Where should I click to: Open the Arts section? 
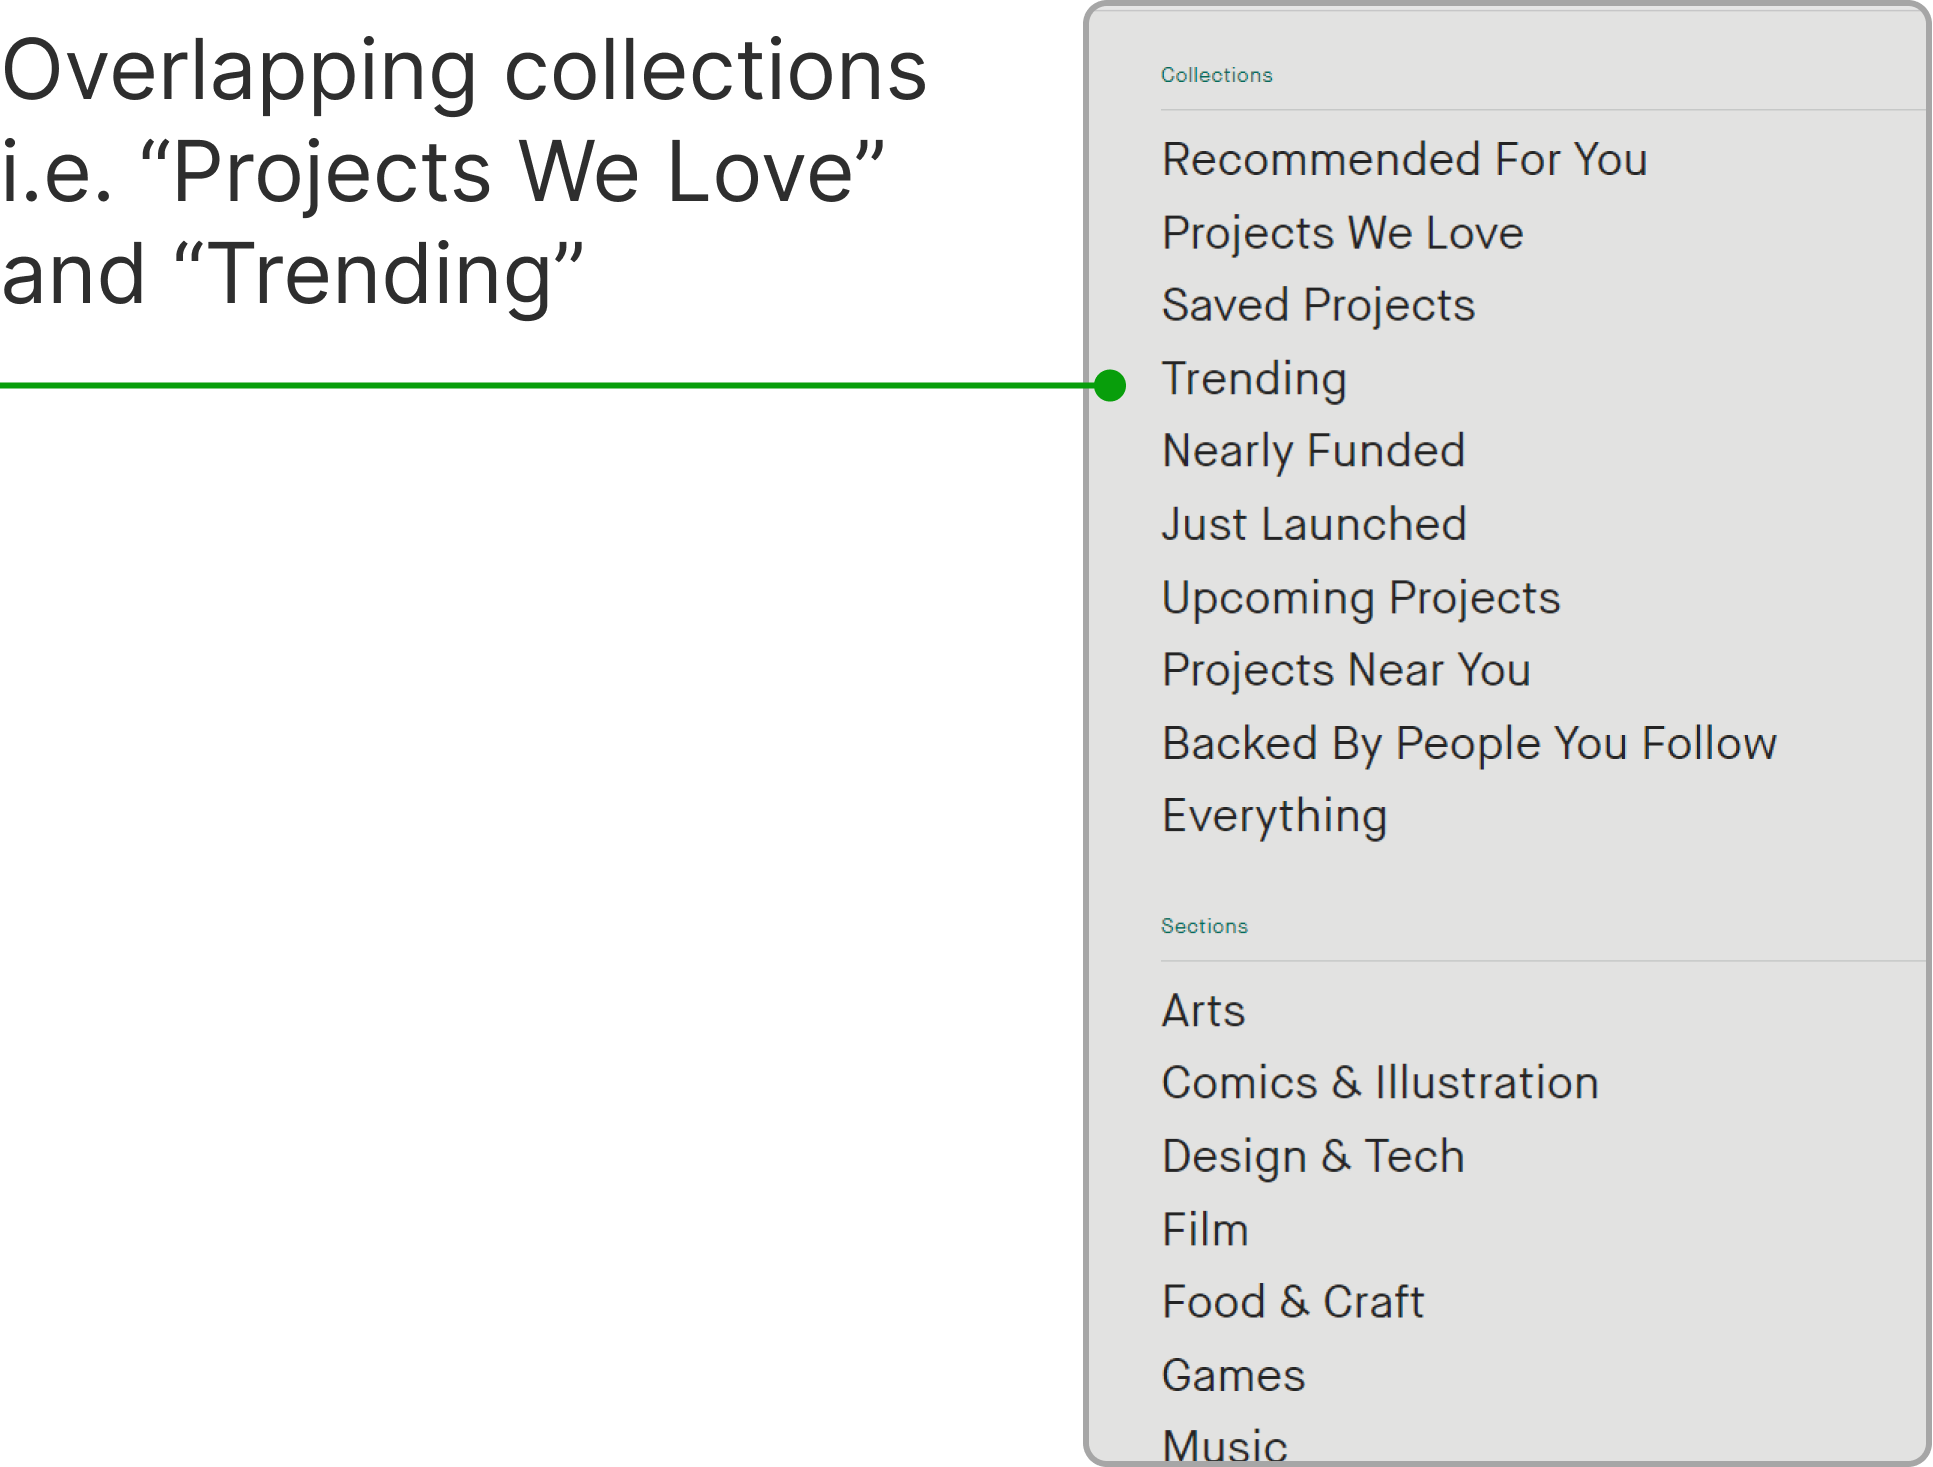pyautogui.click(x=1203, y=1011)
